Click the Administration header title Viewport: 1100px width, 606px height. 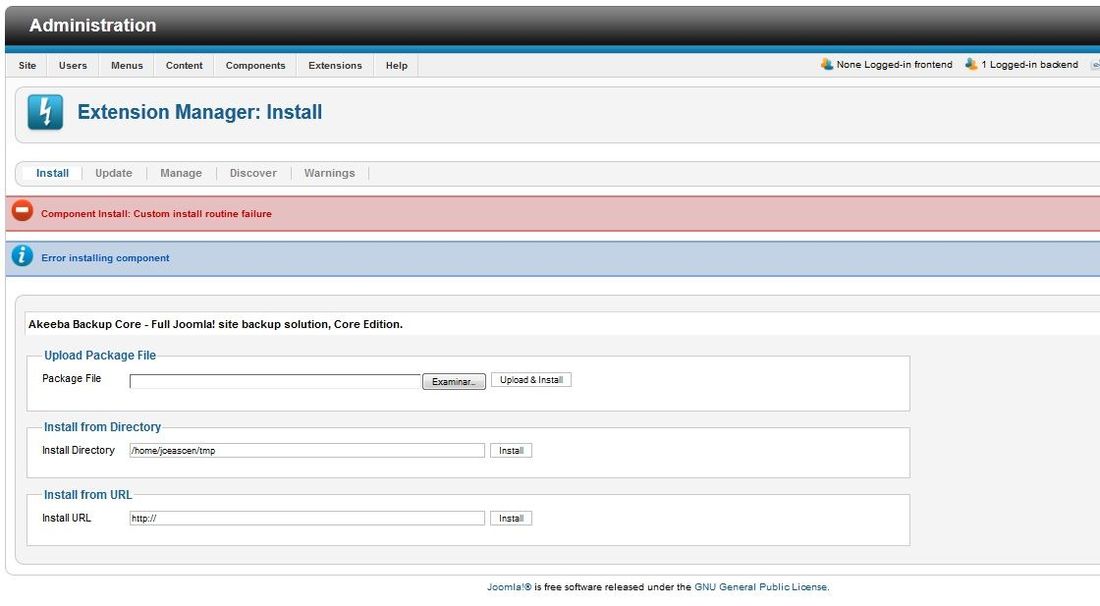pos(93,25)
